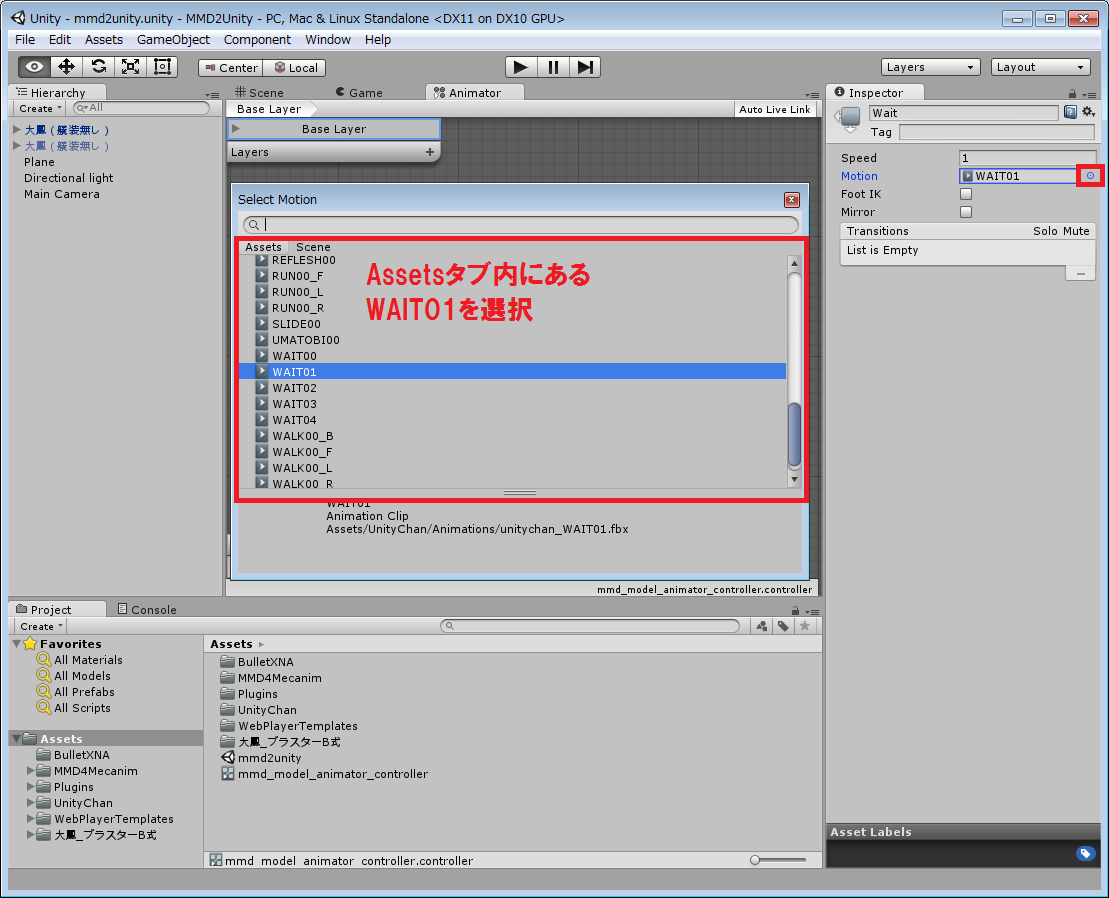Open the Layout dropdown

(1040, 67)
